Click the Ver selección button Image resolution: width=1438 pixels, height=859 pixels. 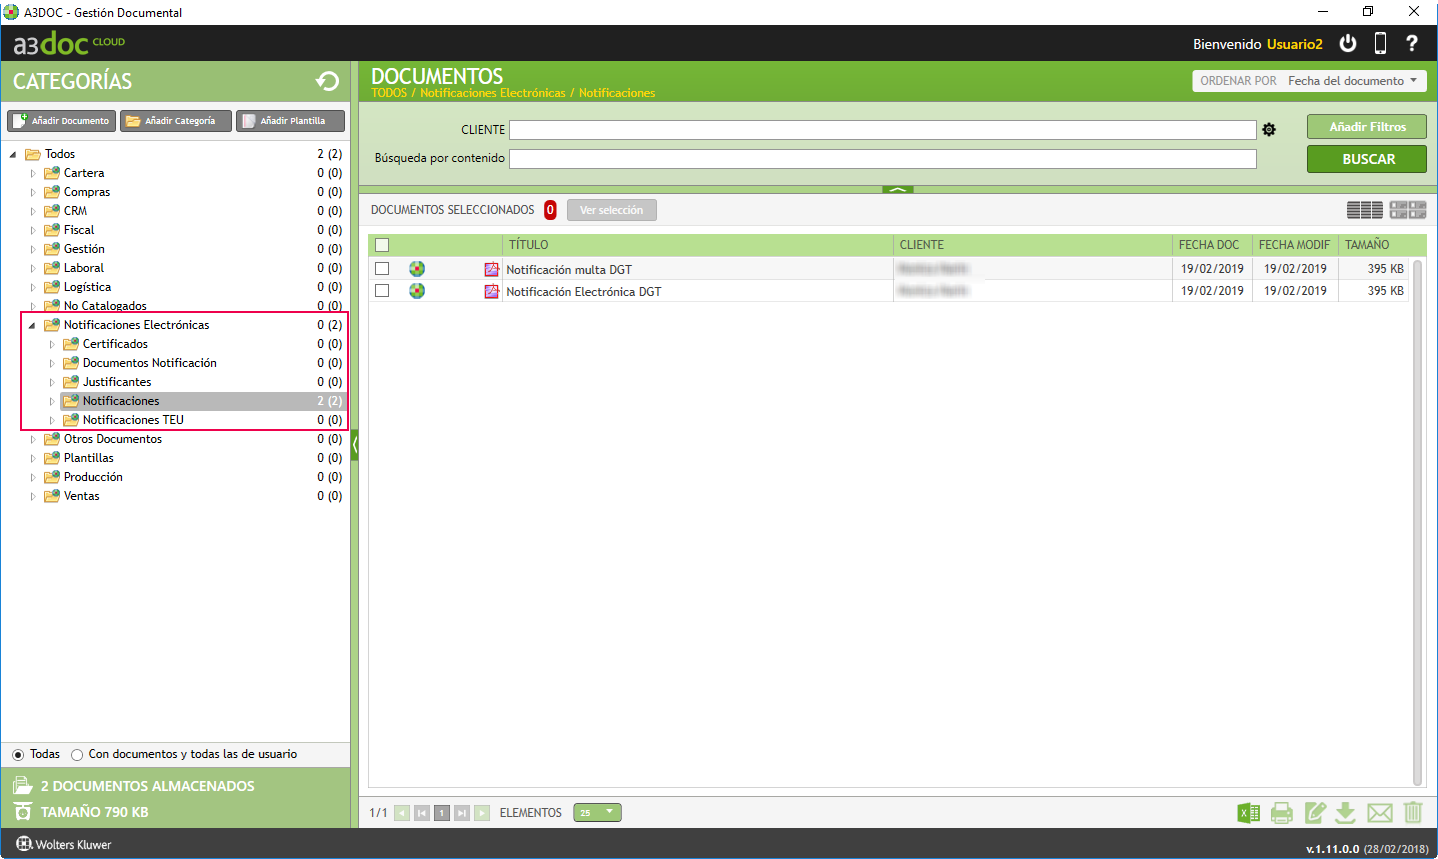tap(612, 210)
